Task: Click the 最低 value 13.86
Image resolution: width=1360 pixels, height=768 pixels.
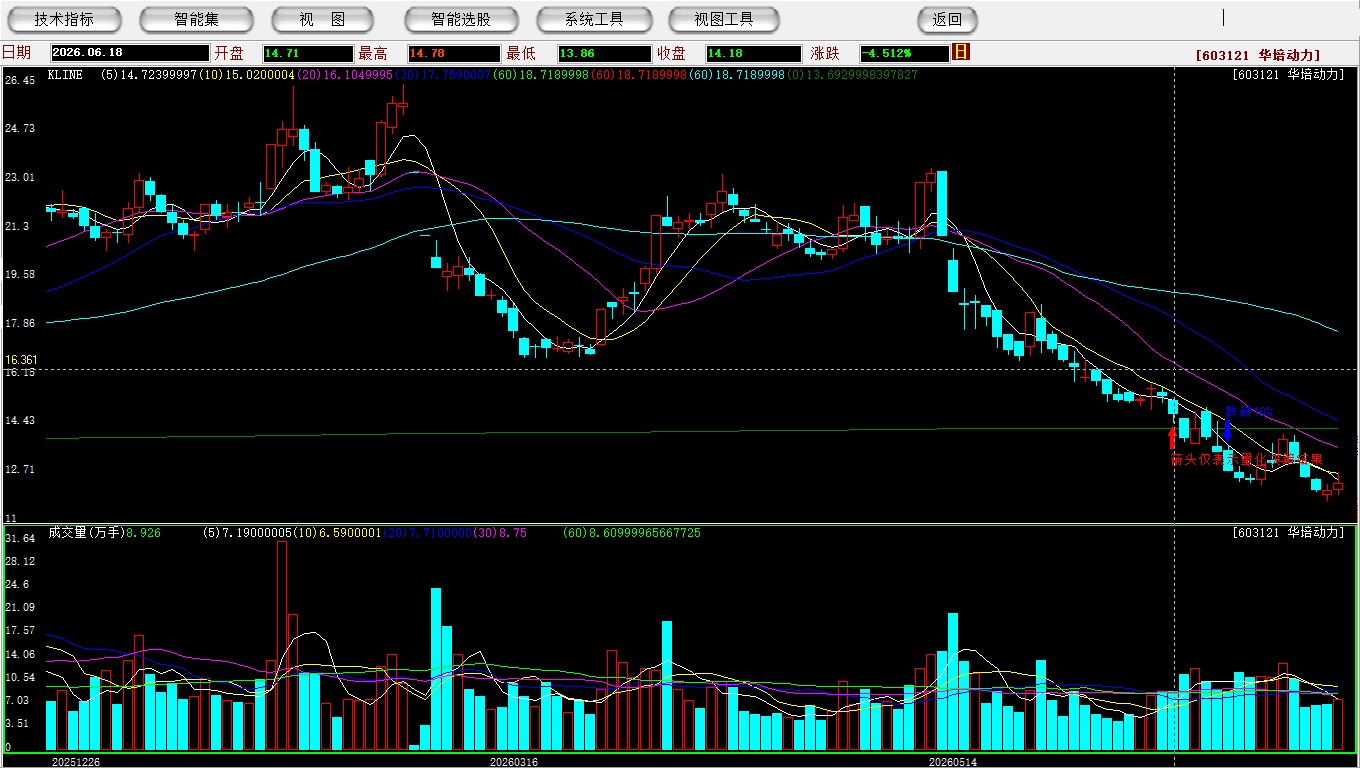Action: click(605, 53)
